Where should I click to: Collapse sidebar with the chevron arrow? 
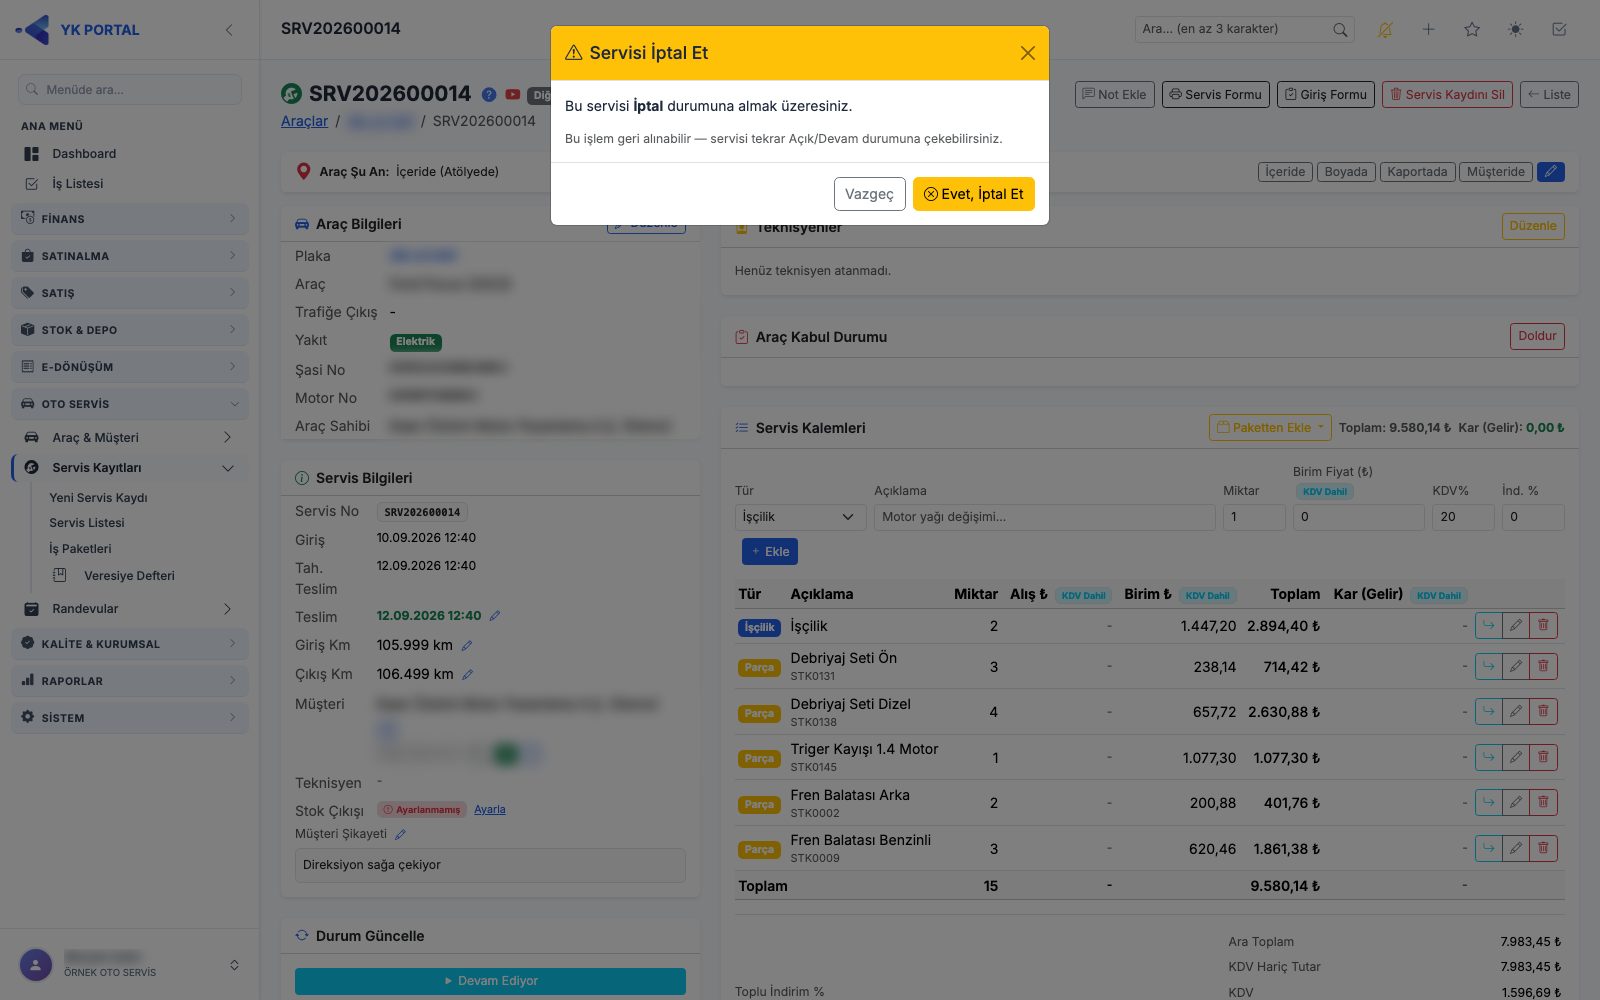tap(229, 30)
